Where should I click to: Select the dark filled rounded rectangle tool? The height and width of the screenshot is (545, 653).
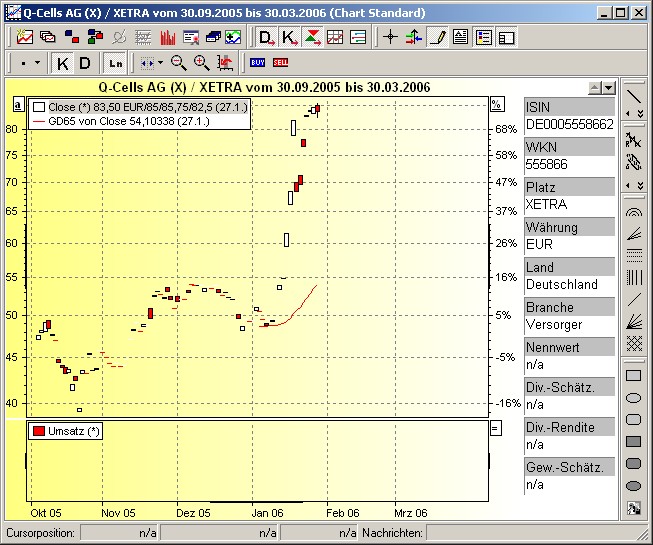coord(633,463)
